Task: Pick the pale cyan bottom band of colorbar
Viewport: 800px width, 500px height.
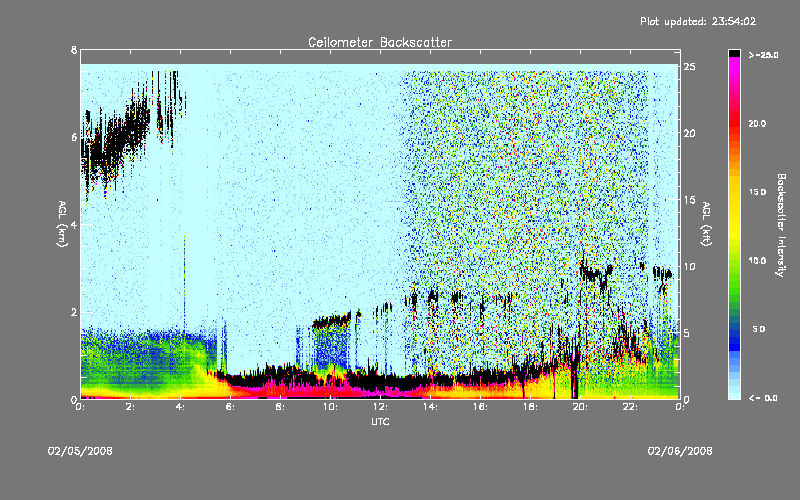Action: tap(734, 396)
